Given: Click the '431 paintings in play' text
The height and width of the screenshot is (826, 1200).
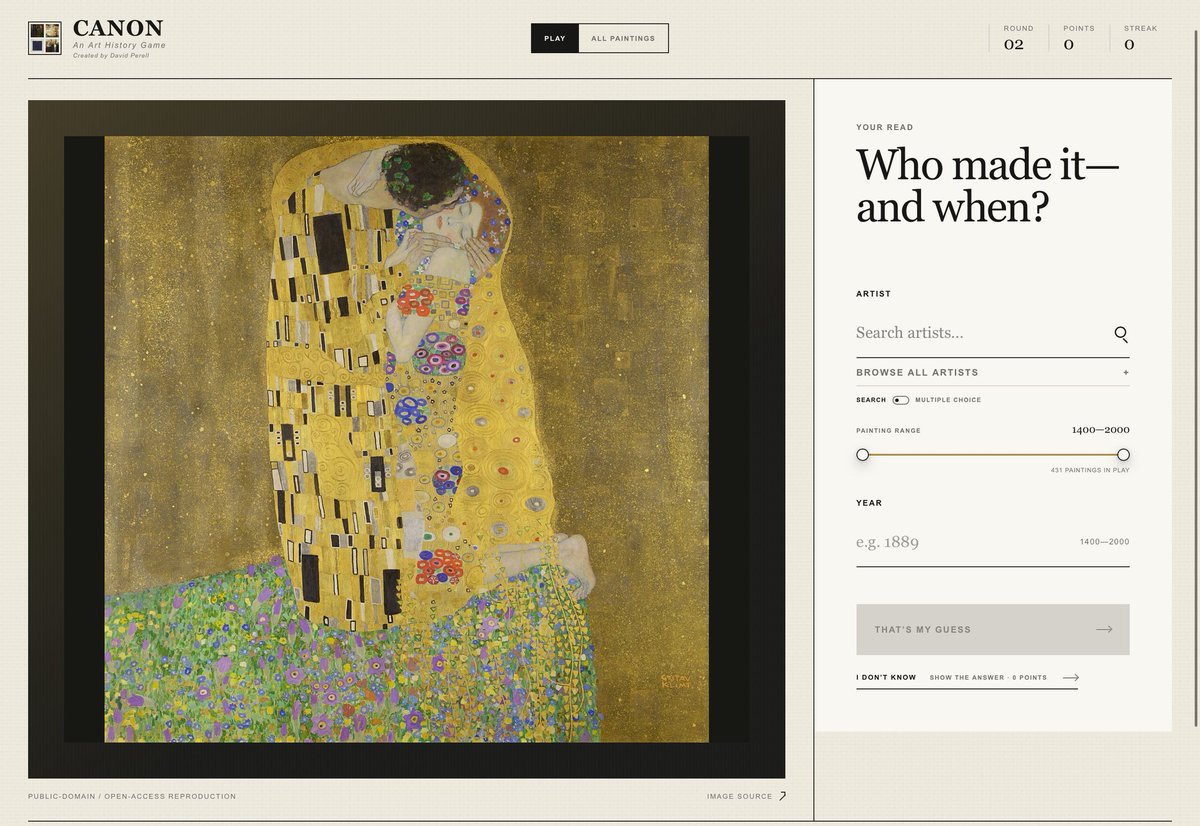Looking at the screenshot, I should (x=1090, y=470).
